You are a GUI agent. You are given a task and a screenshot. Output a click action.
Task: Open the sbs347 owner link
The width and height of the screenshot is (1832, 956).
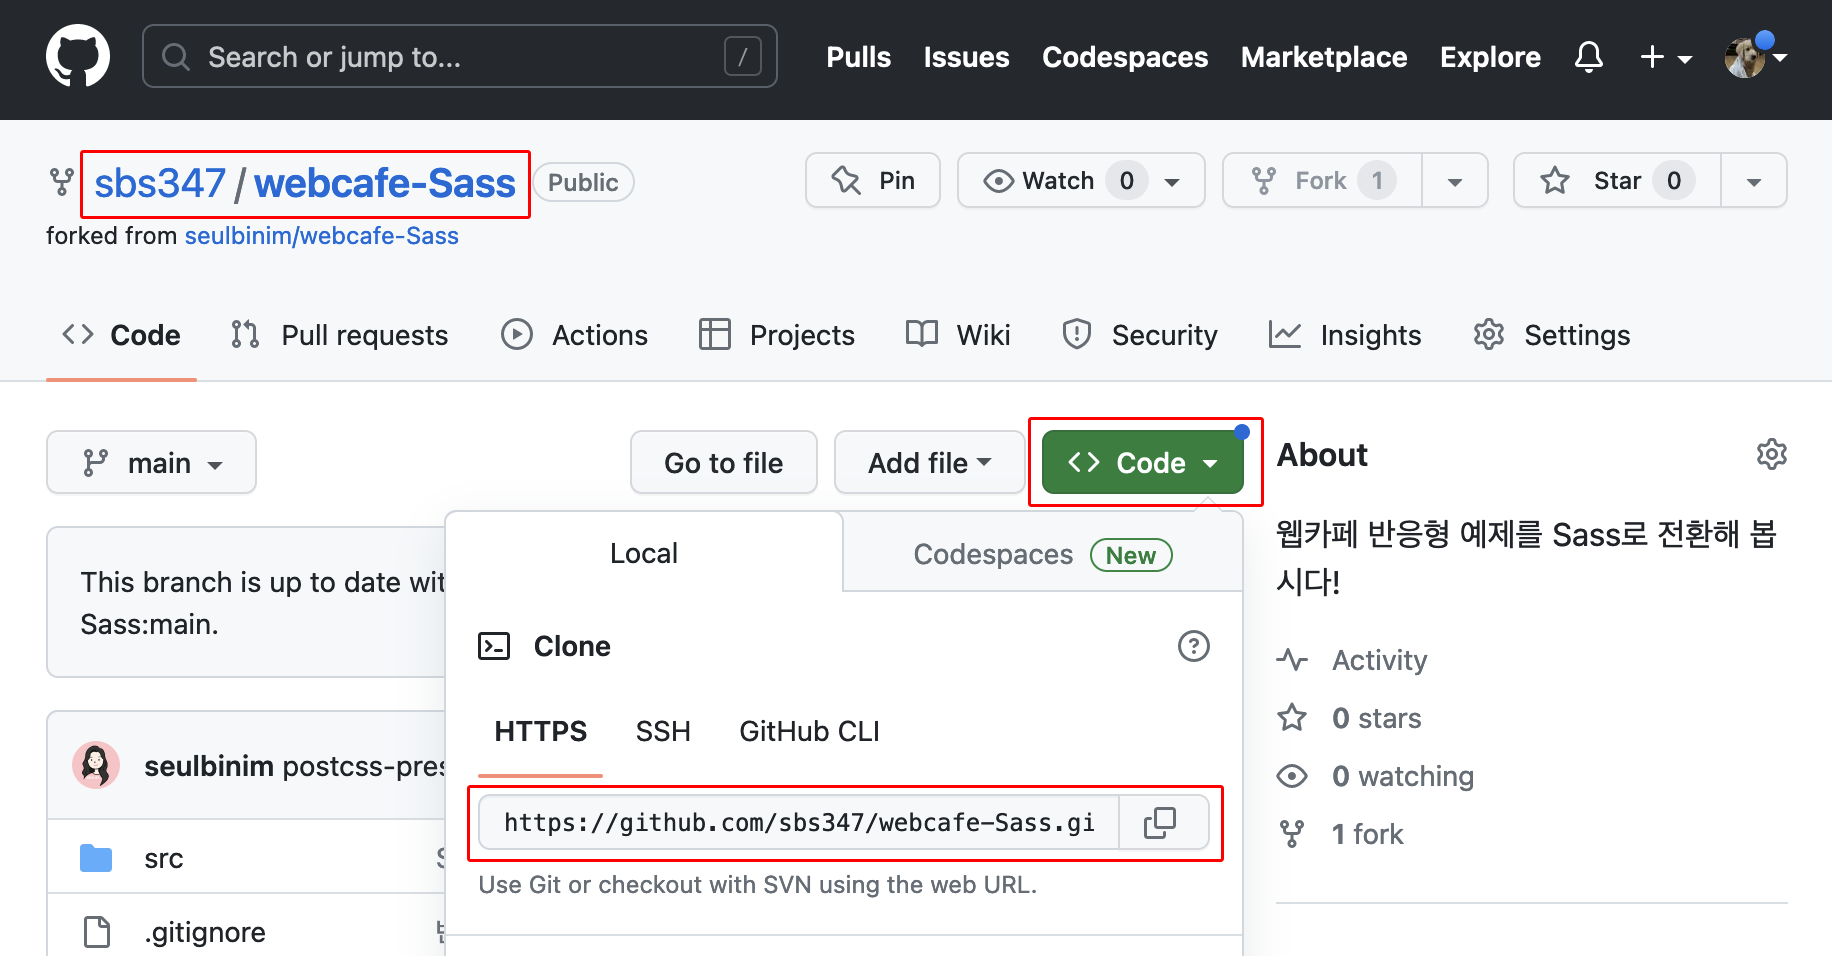[x=160, y=183]
